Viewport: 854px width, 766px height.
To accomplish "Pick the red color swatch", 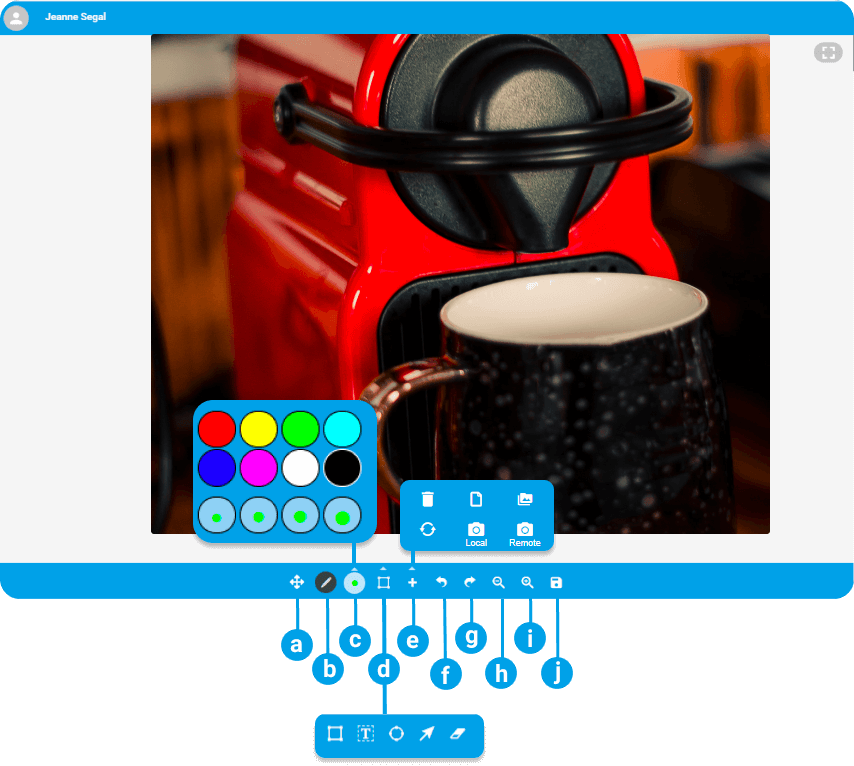I will coord(217,429).
